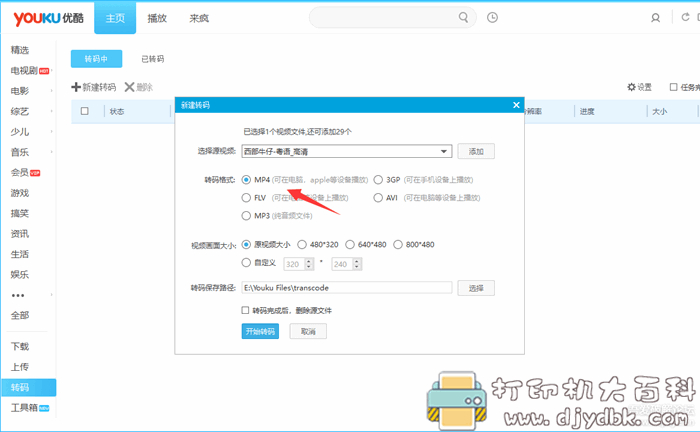
Task: Open the user account icon
Action: [x=655, y=18]
